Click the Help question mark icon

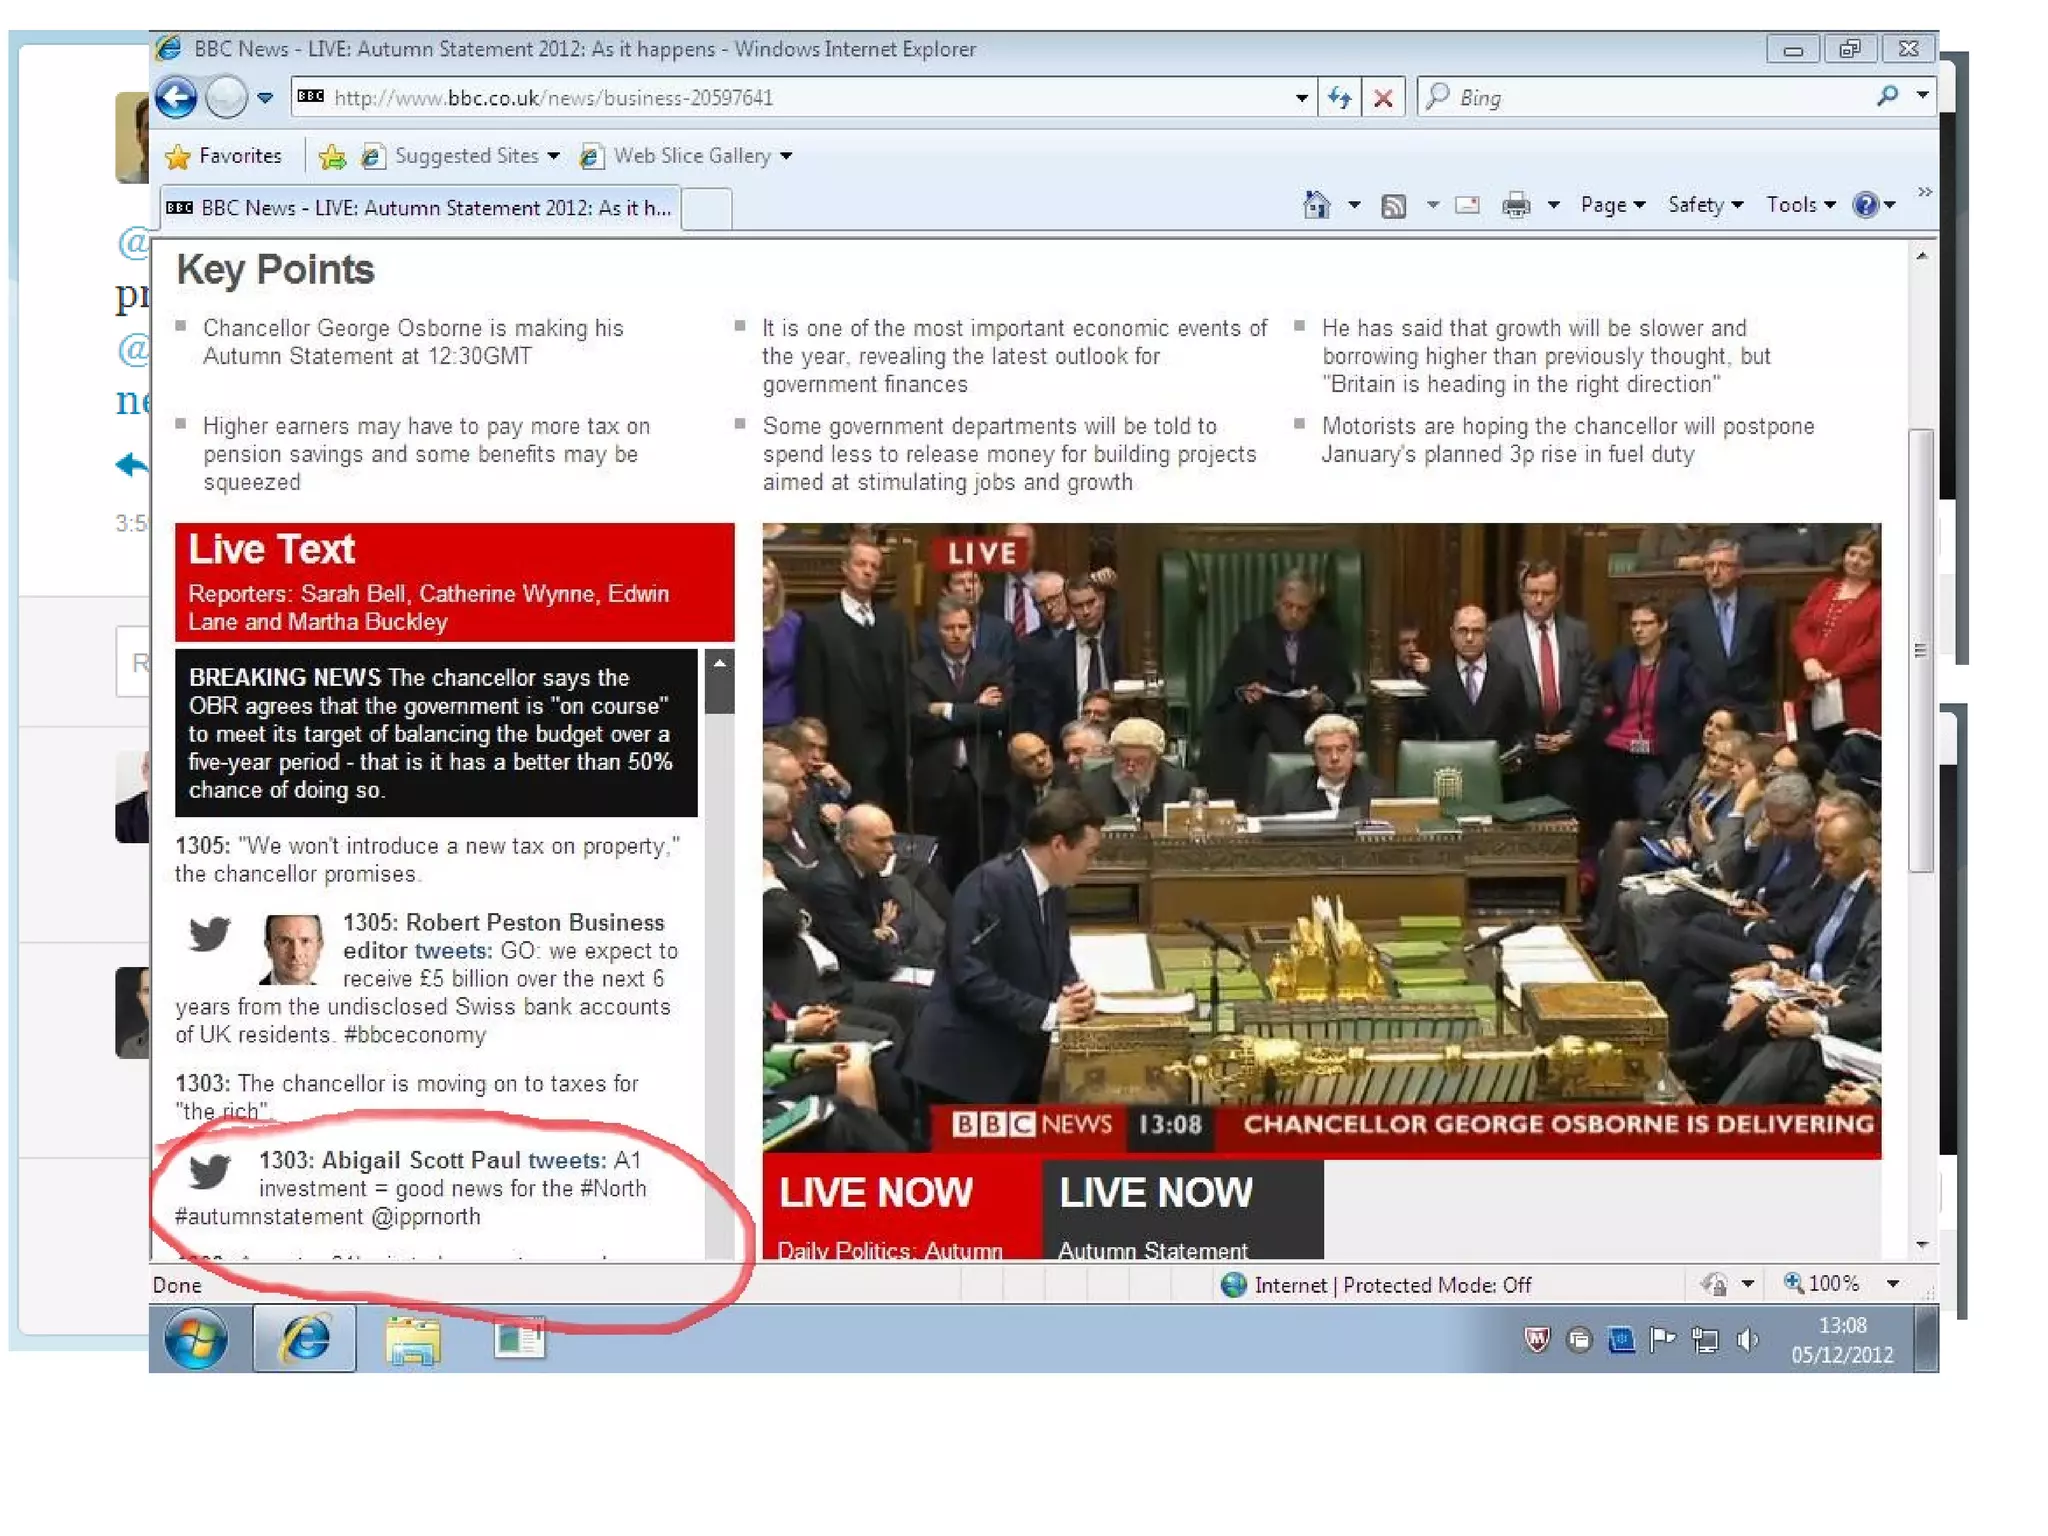(x=1865, y=205)
